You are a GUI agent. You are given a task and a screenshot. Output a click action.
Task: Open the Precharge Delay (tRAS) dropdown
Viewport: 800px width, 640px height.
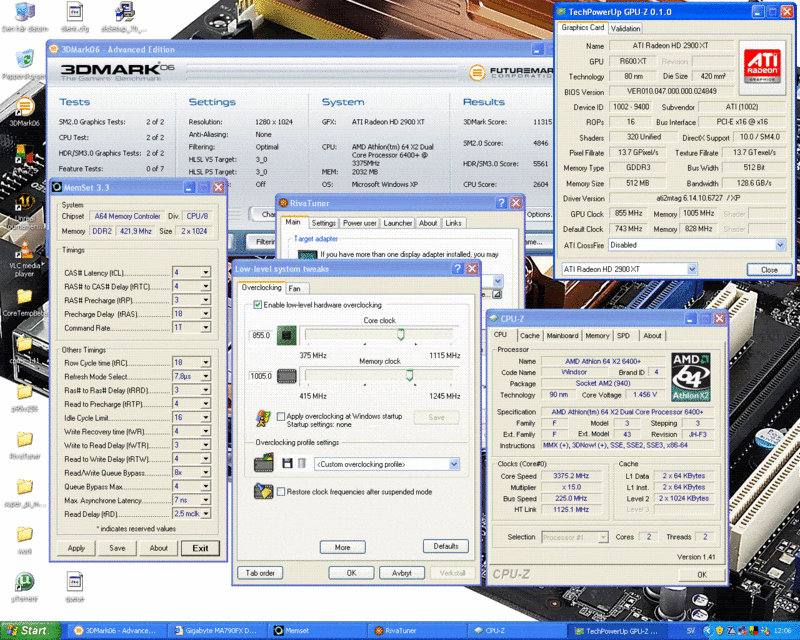[x=206, y=314]
